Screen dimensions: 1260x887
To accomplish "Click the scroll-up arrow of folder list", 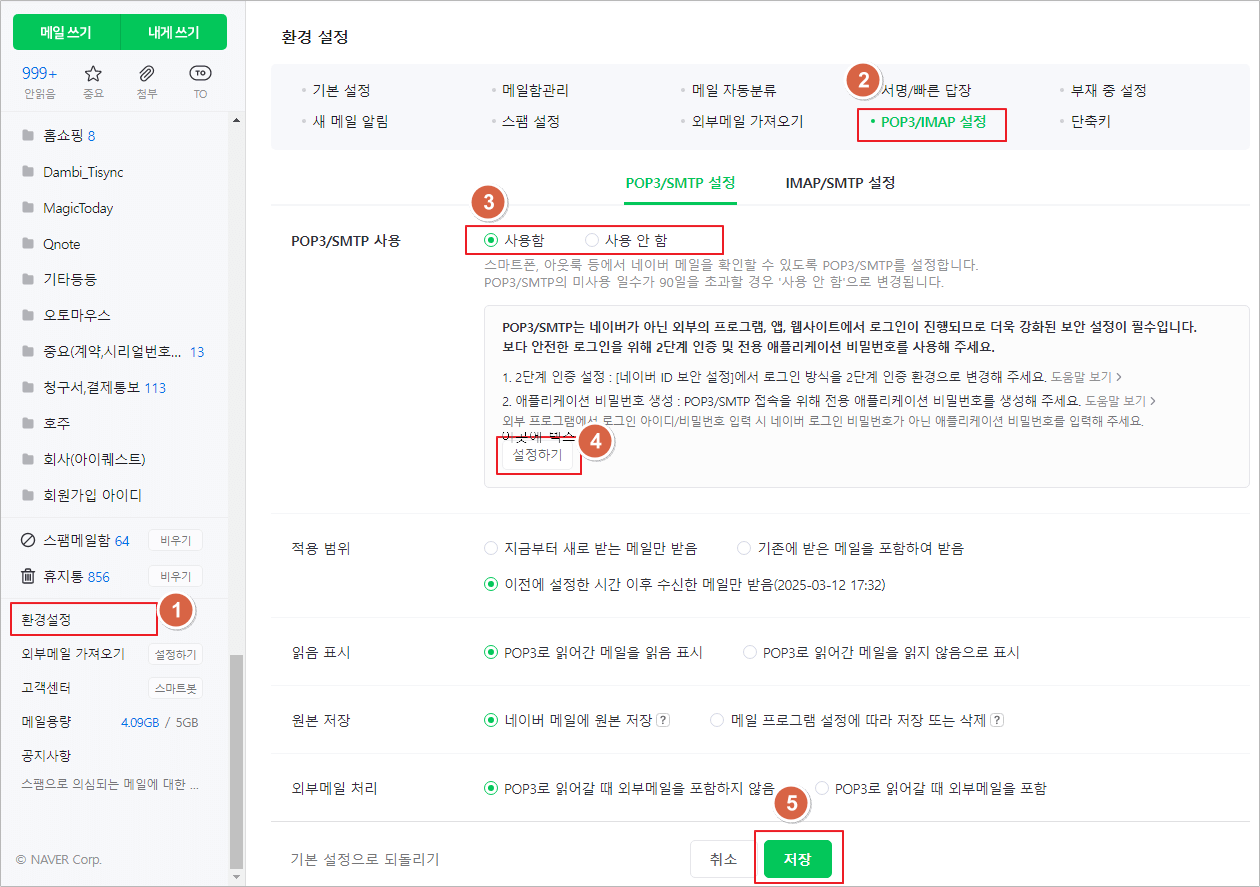I will [x=236, y=120].
